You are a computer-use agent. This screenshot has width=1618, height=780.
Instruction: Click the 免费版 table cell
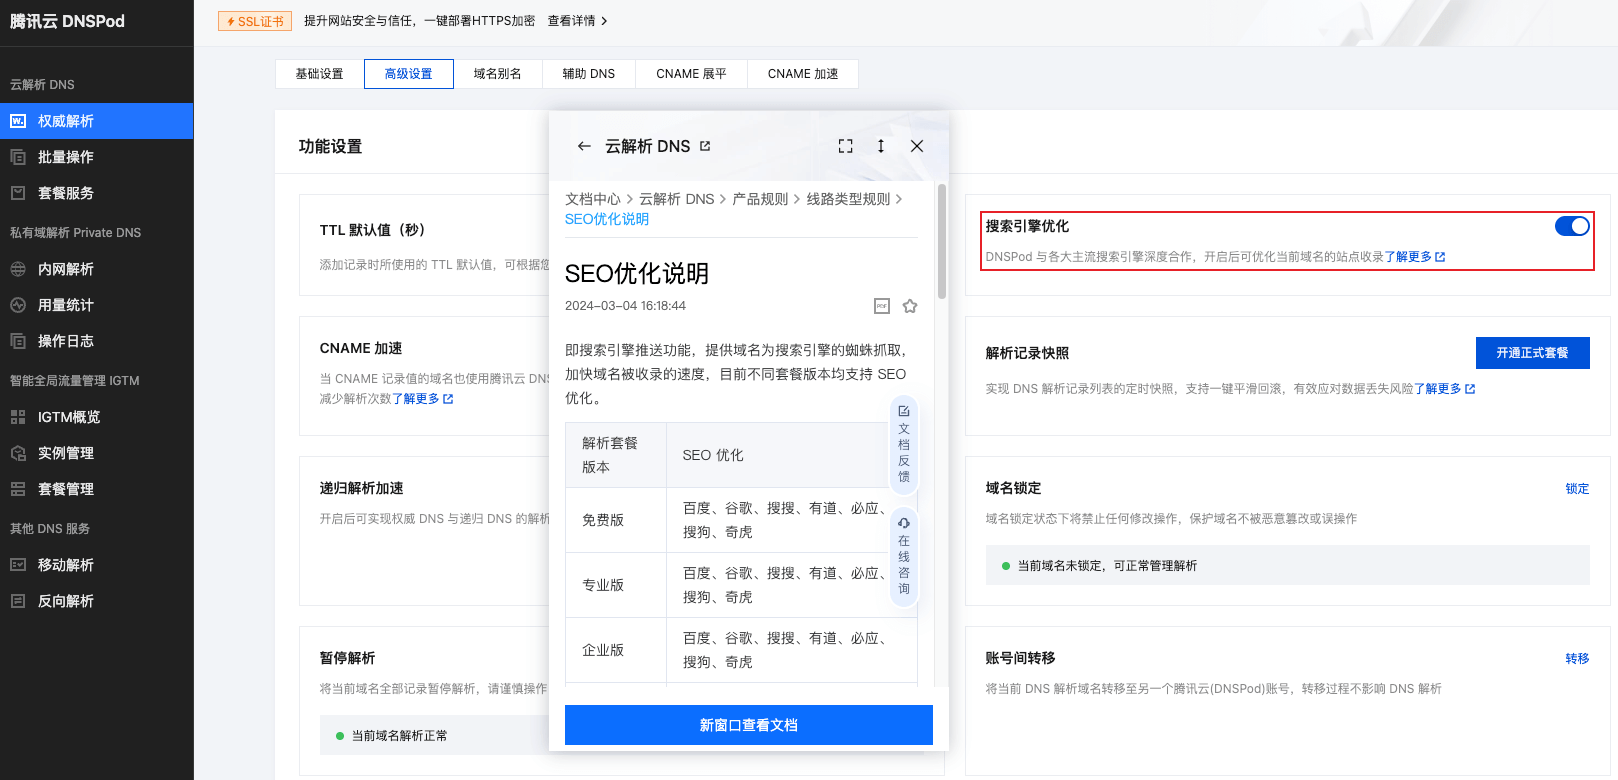click(x=616, y=520)
